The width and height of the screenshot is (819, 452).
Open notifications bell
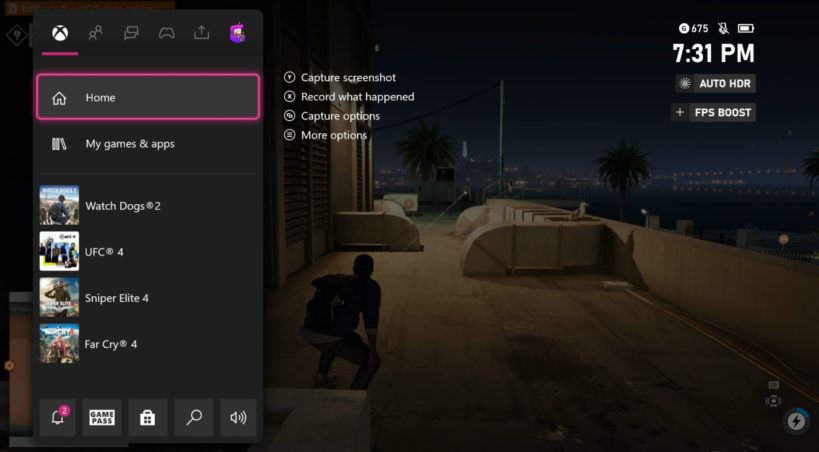click(58, 418)
